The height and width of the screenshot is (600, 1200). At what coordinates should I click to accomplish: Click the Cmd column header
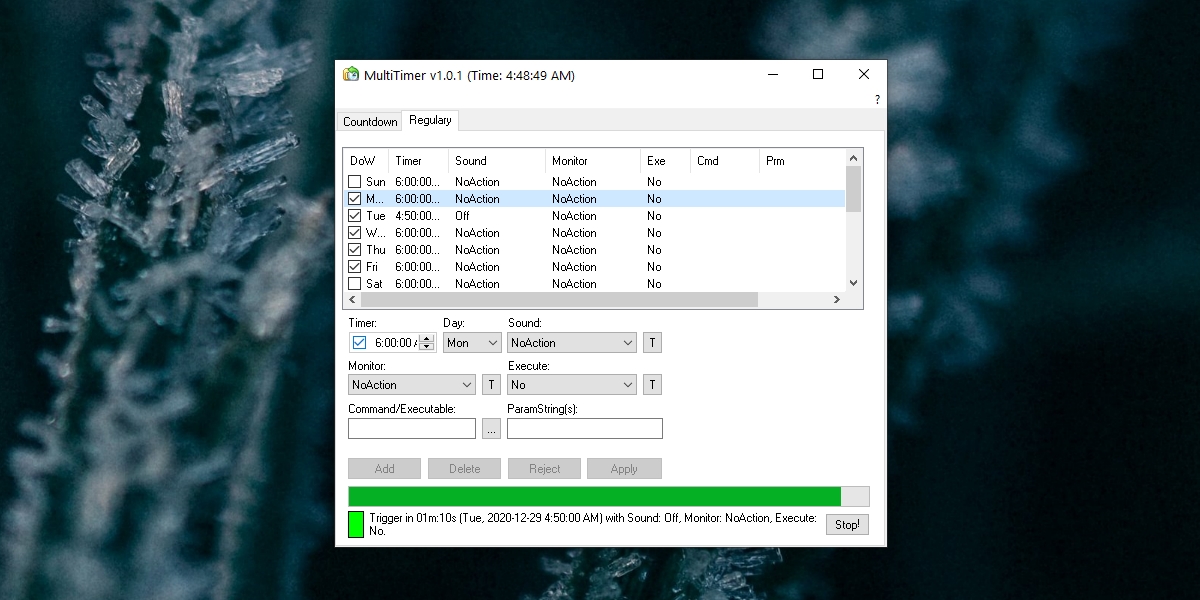tap(724, 161)
